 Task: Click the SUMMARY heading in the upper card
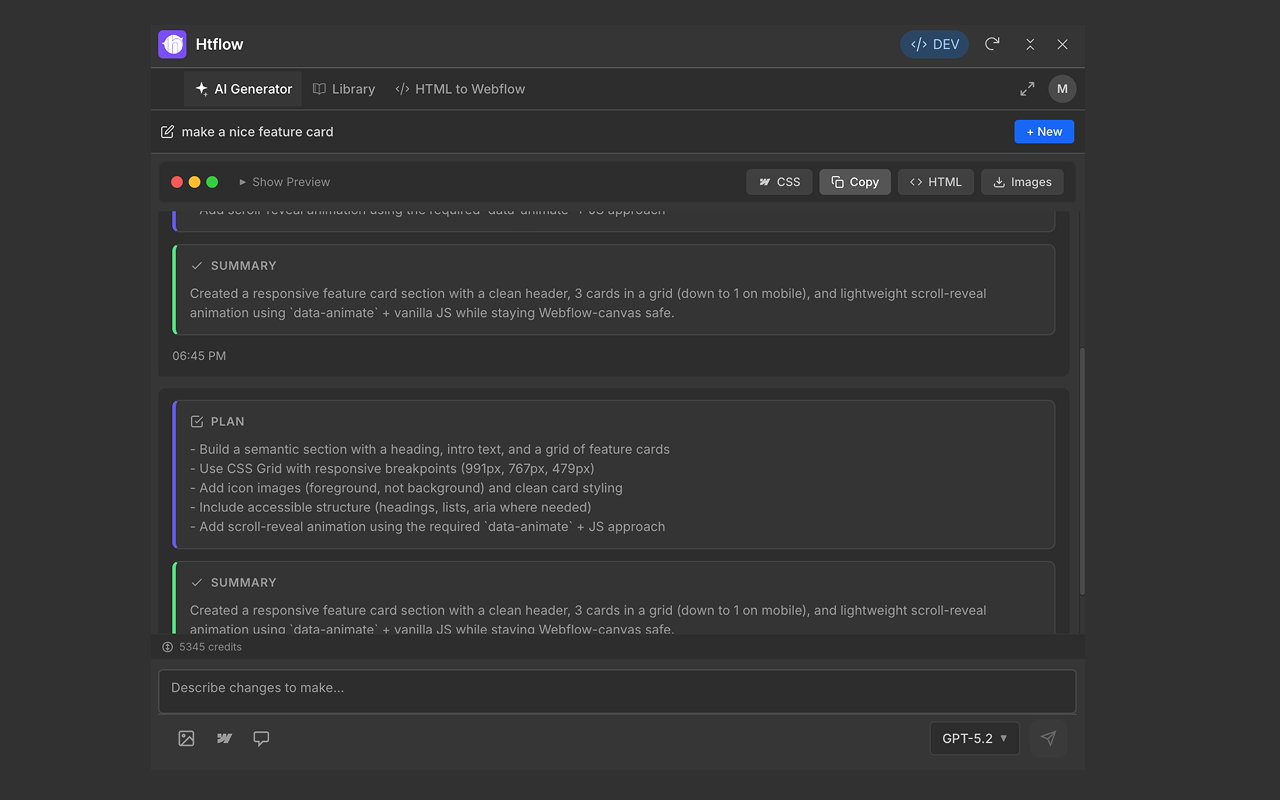point(243,266)
